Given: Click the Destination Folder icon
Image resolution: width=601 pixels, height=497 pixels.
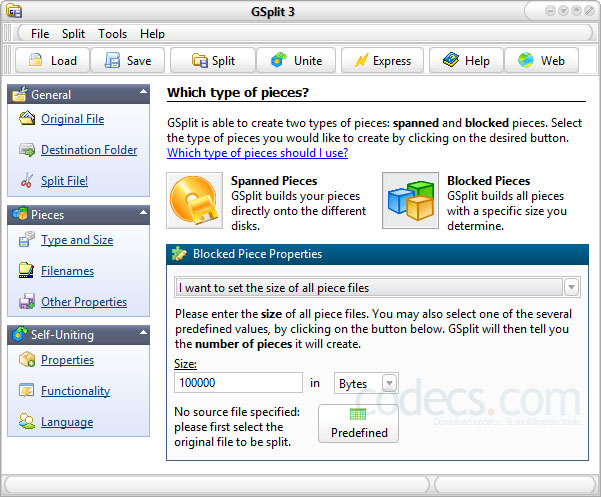Looking at the screenshot, I should coord(27,150).
